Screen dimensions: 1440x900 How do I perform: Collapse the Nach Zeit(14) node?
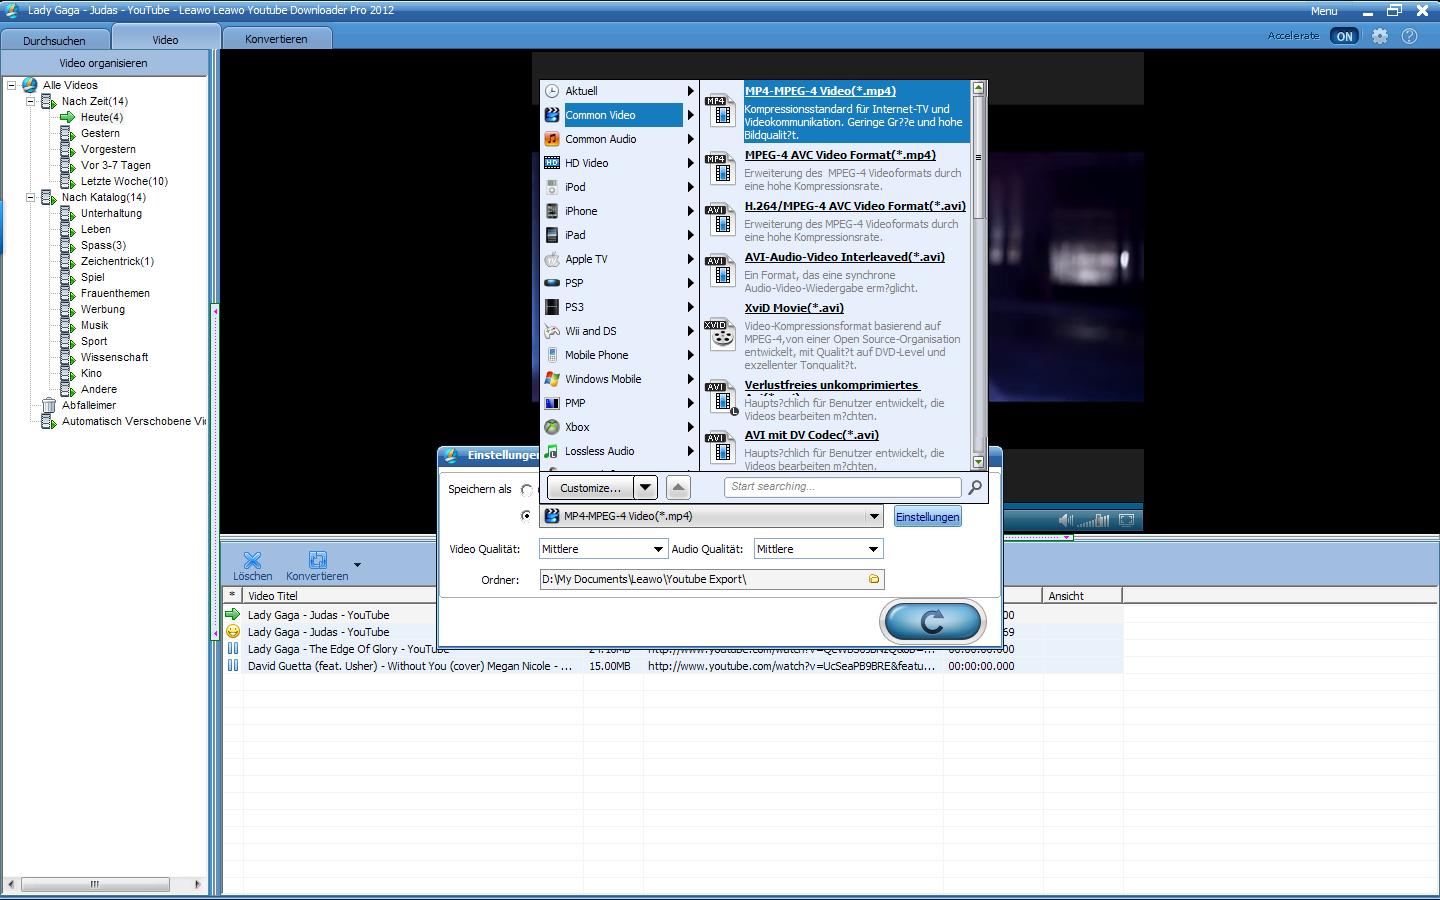(x=30, y=101)
